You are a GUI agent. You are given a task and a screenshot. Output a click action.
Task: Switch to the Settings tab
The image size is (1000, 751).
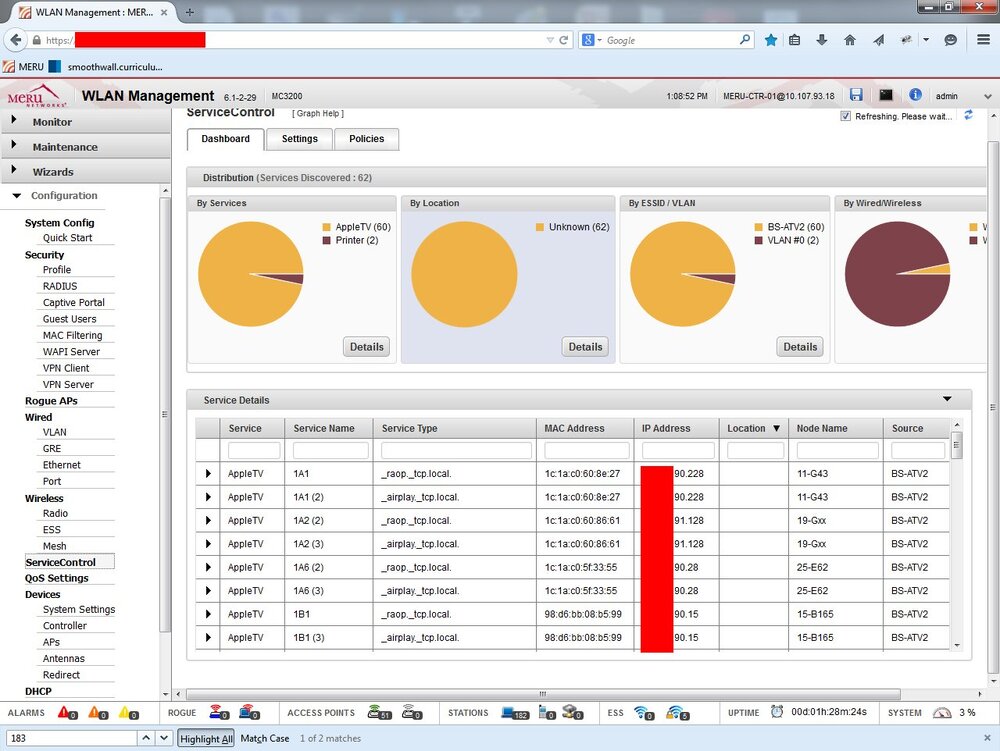(299, 139)
